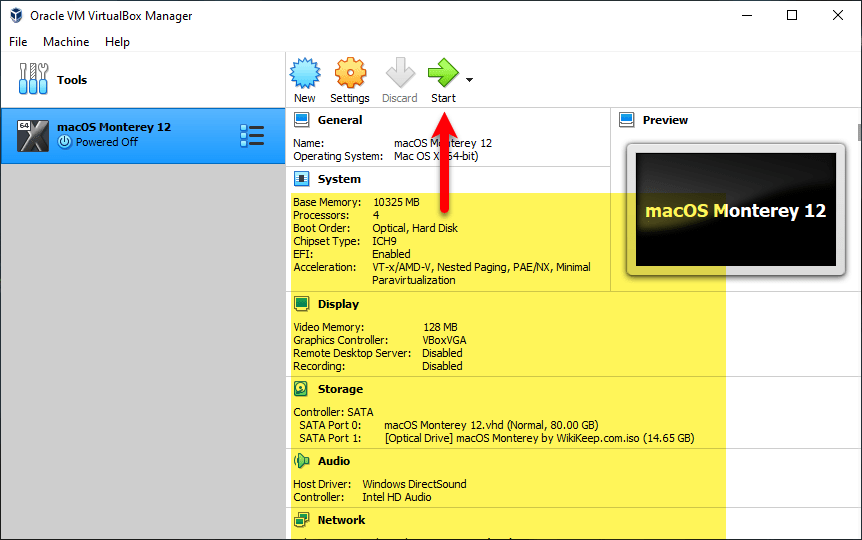This screenshot has width=862, height=540.
Task: Open the macOS Monterey 12 machine menu icon
Action: coord(252,136)
